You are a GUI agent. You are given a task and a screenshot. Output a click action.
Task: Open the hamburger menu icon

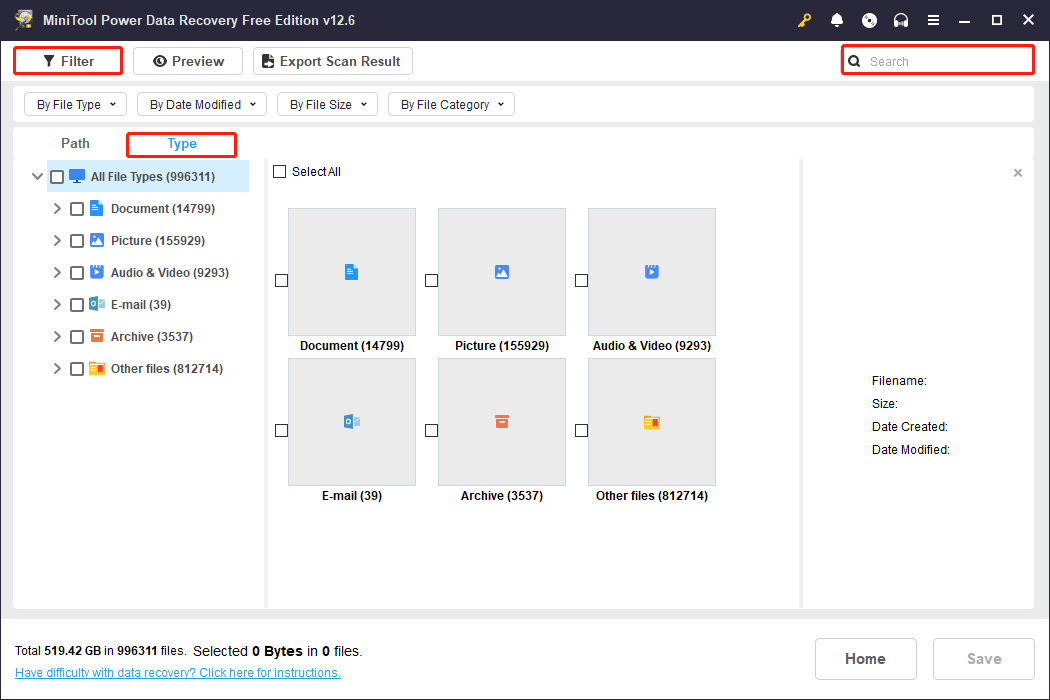[933, 20]
